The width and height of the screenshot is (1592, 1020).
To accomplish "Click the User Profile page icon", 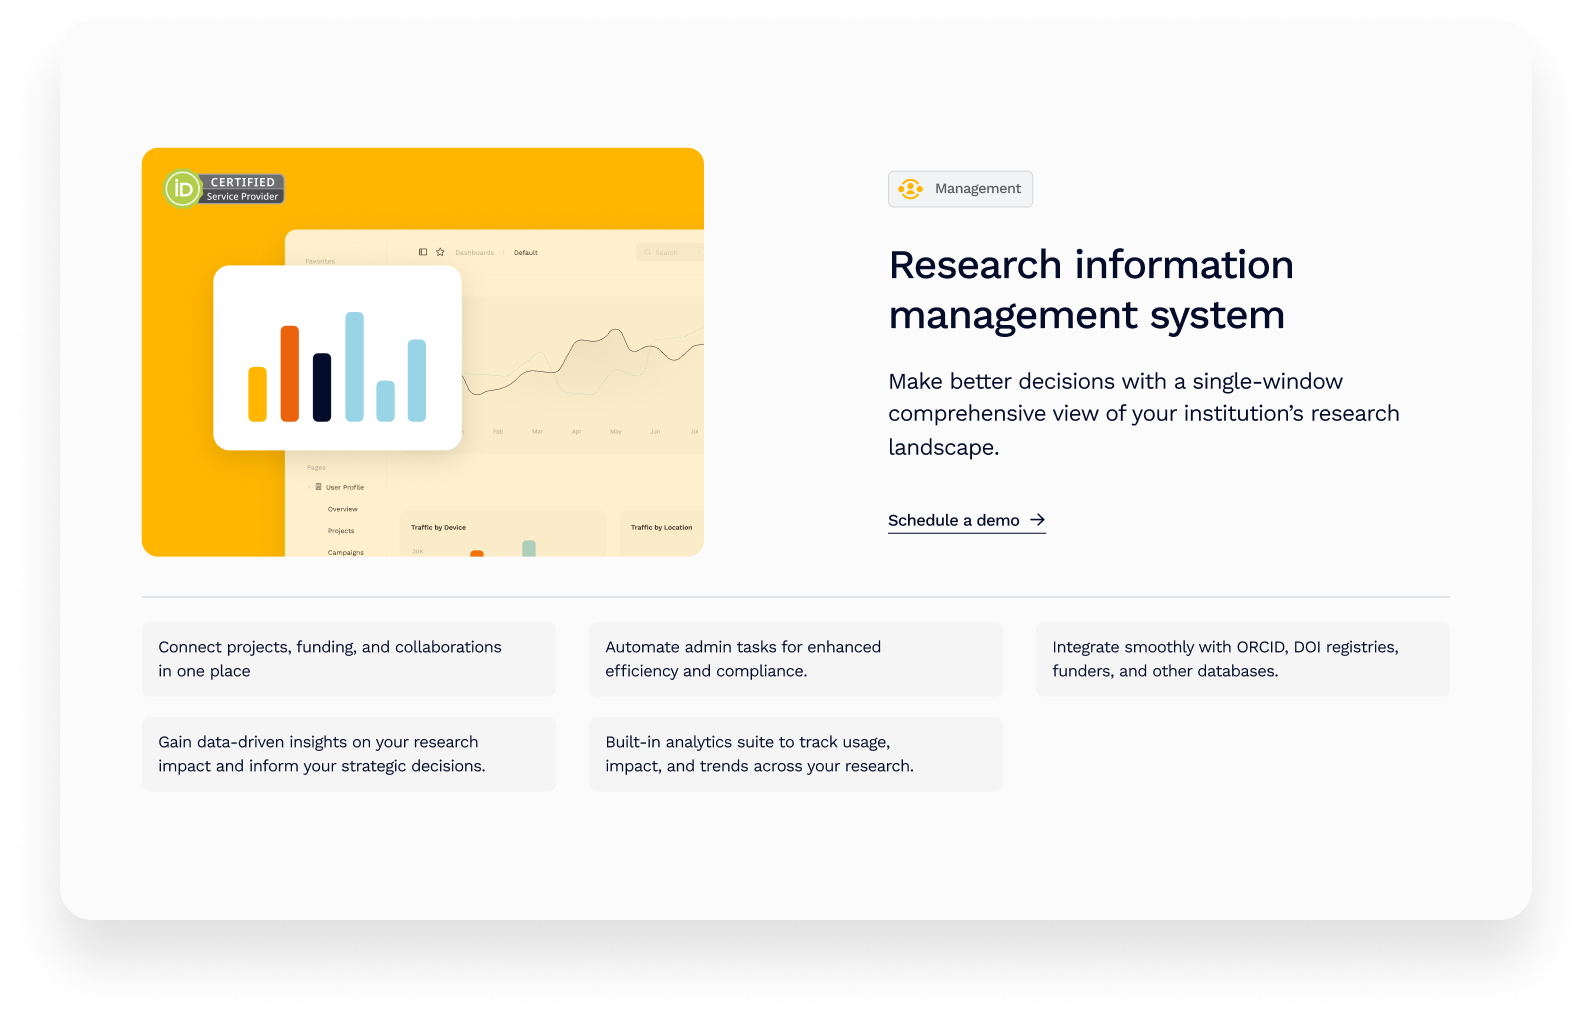I will (319, 487).
